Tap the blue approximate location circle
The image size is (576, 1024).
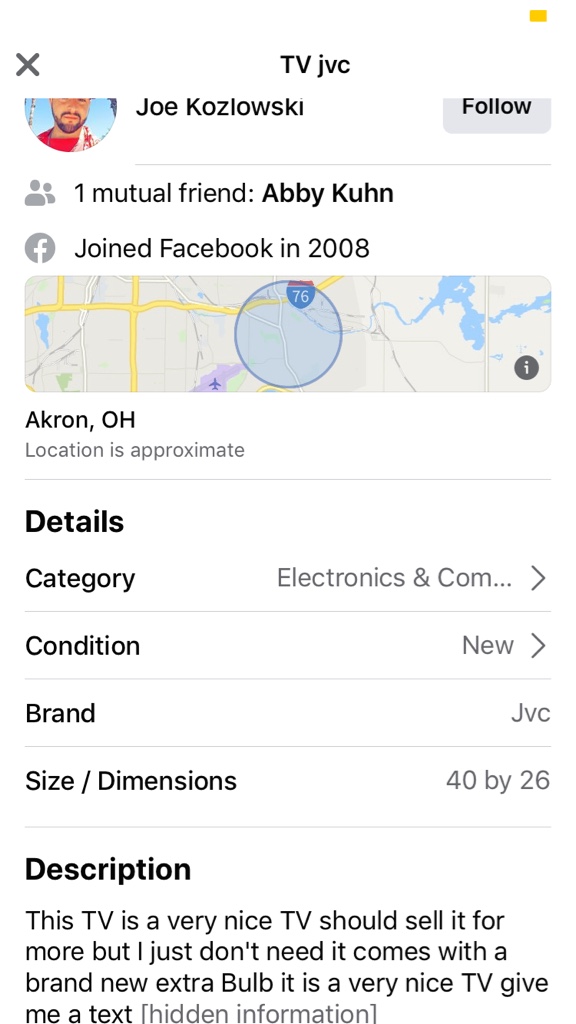pyautogui.click(x=288, y=334)
